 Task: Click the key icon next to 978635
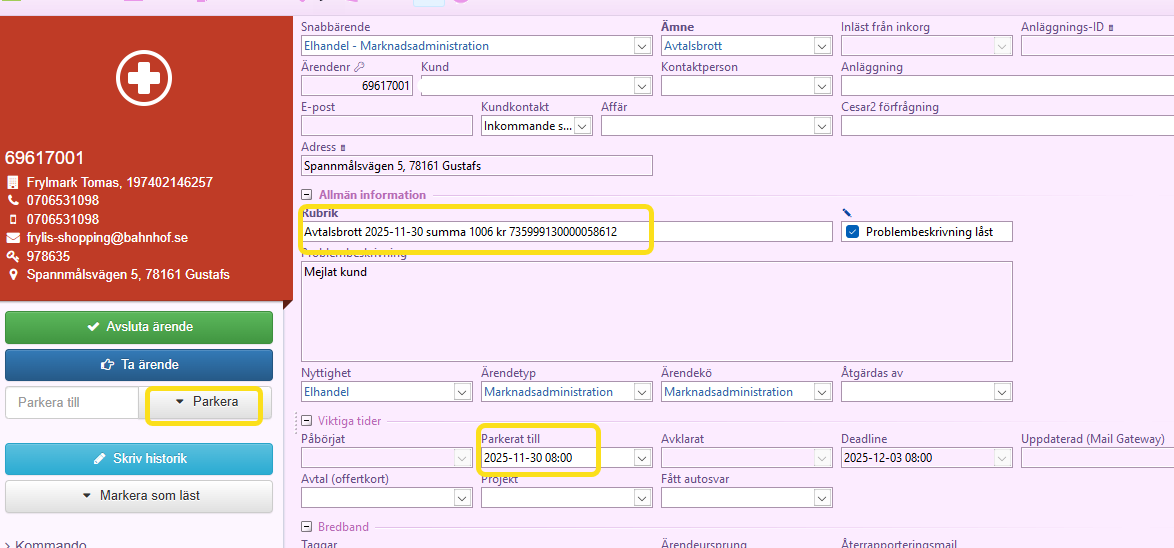[x=13, y=256]
